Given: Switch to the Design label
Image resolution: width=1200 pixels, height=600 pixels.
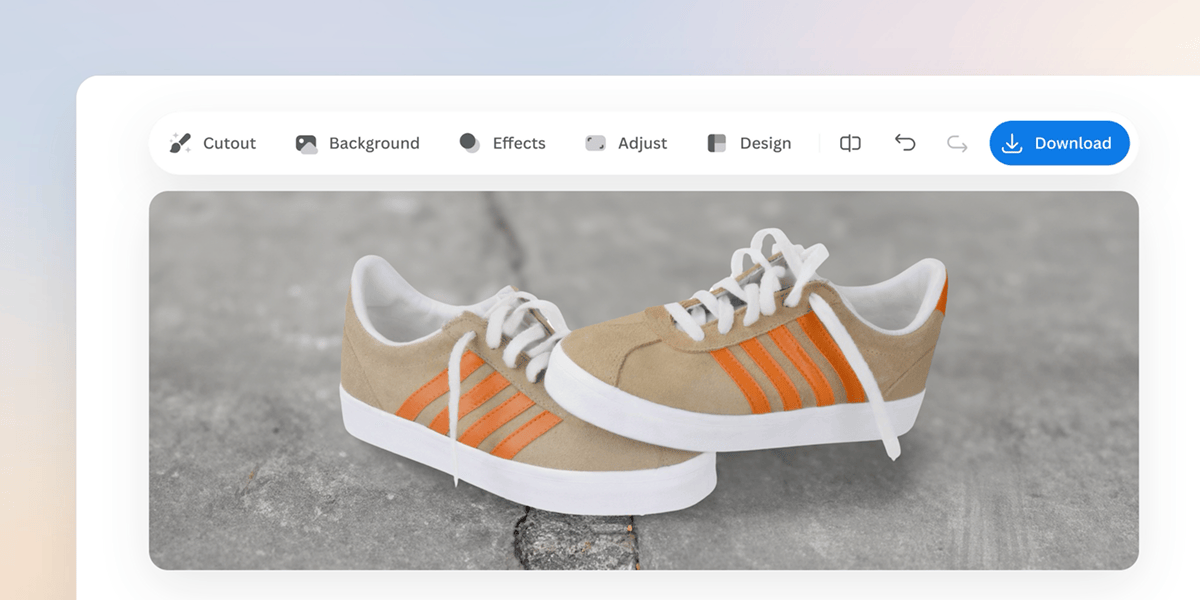Looking at the screenshot, I should (765, 143).
